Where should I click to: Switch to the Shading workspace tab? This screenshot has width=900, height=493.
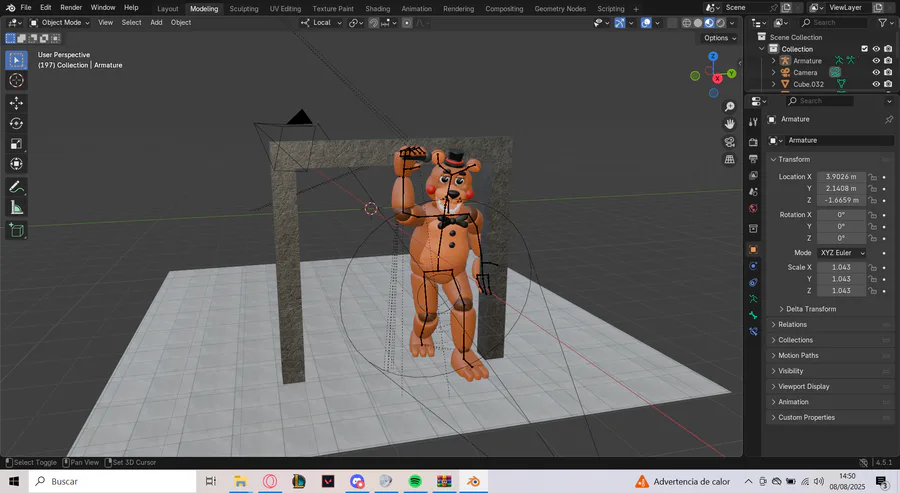pyautogui.click(x=378, y=9)
